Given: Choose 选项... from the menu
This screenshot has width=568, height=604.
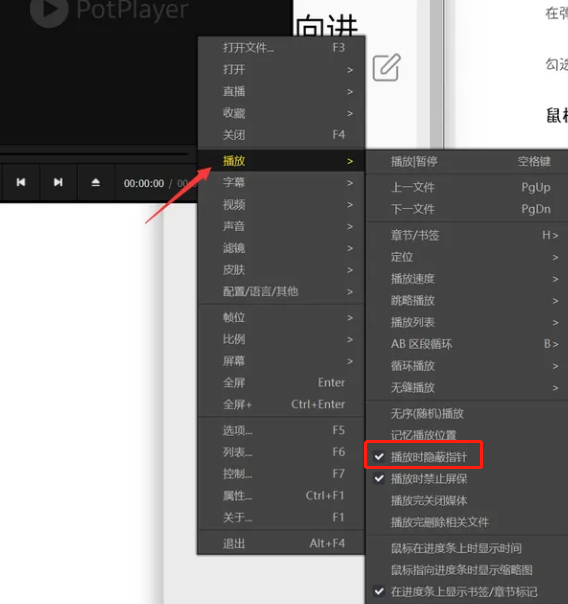Looking at the screenshot, I should pos(281,430).
